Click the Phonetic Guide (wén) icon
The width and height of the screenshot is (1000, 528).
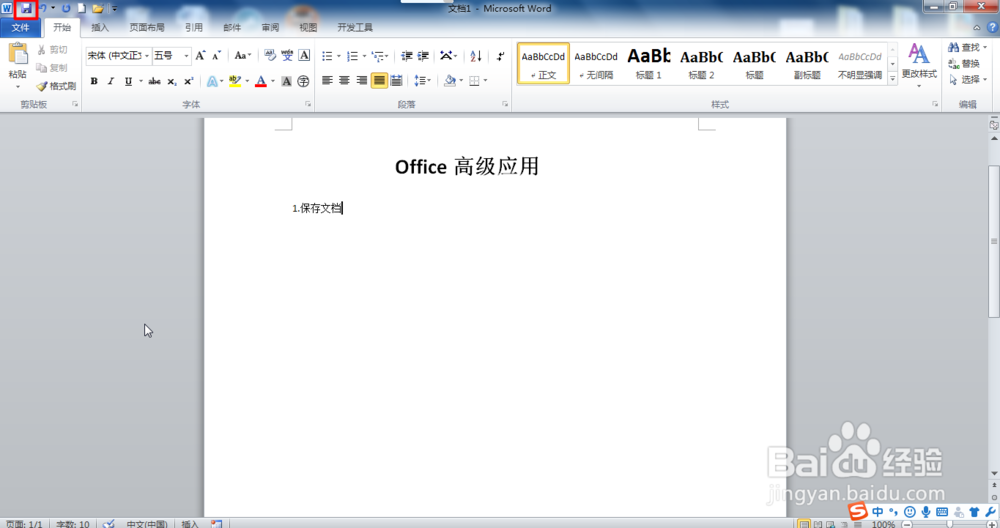(x=287, y=56)
